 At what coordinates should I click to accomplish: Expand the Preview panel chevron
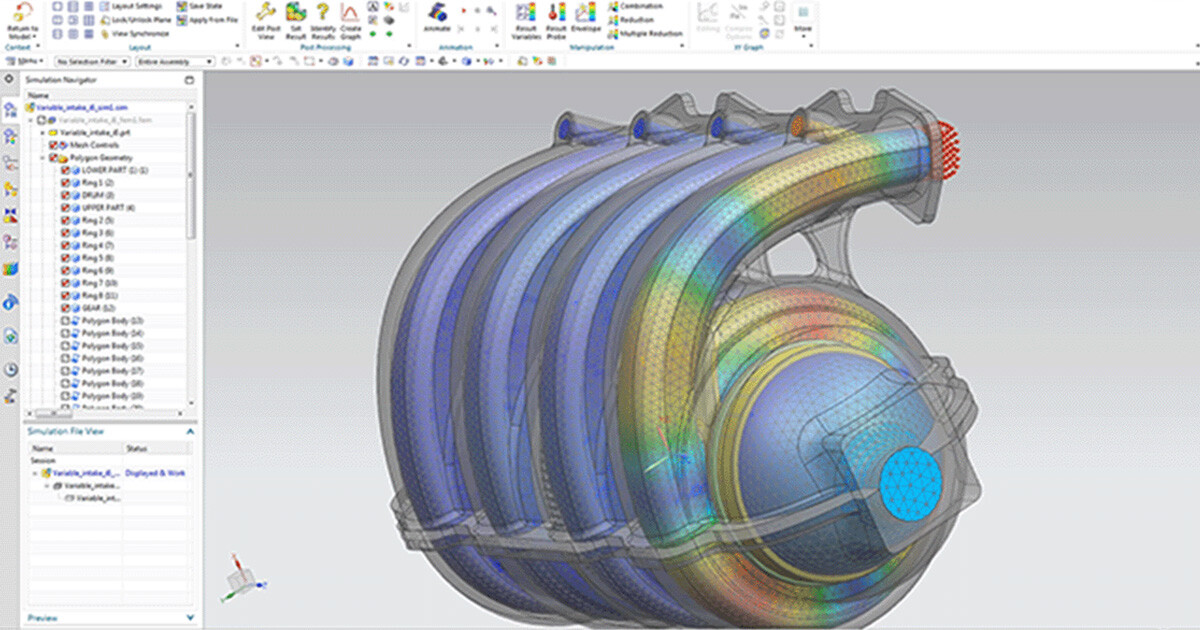coord(189,618)
